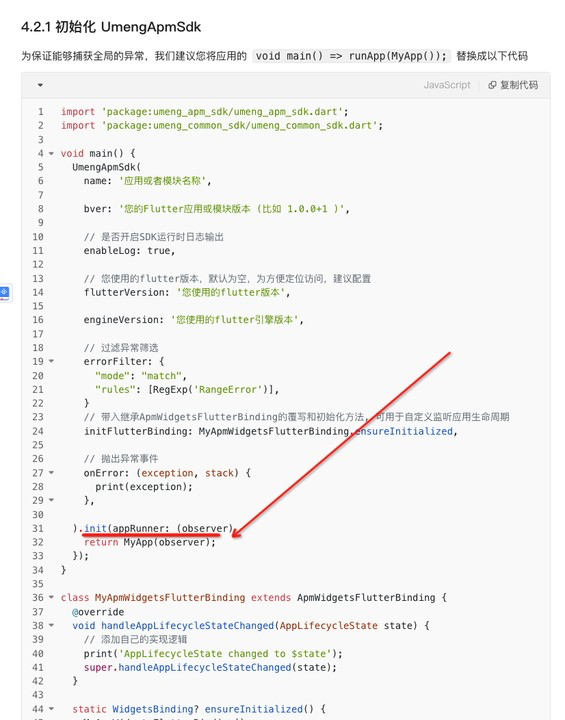
Task: Click comment 抛出异常事件 on line 26
Action: click(x=121, y=459)
